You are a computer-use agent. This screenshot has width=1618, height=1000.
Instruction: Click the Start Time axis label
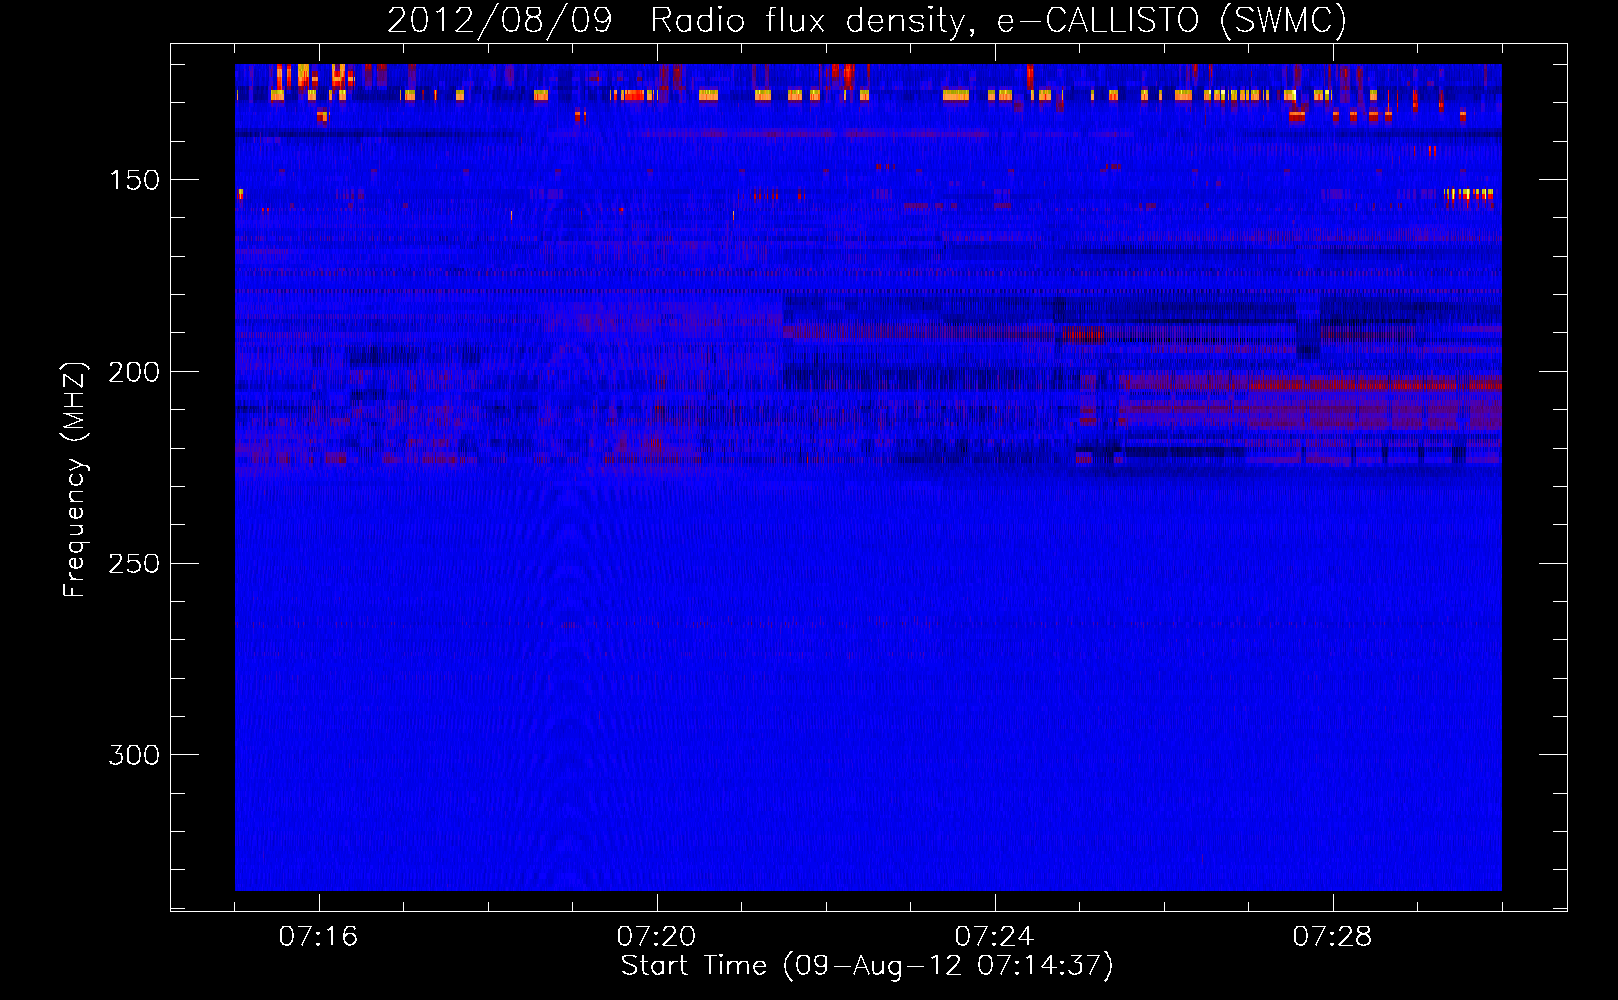[x=867, y=966]
